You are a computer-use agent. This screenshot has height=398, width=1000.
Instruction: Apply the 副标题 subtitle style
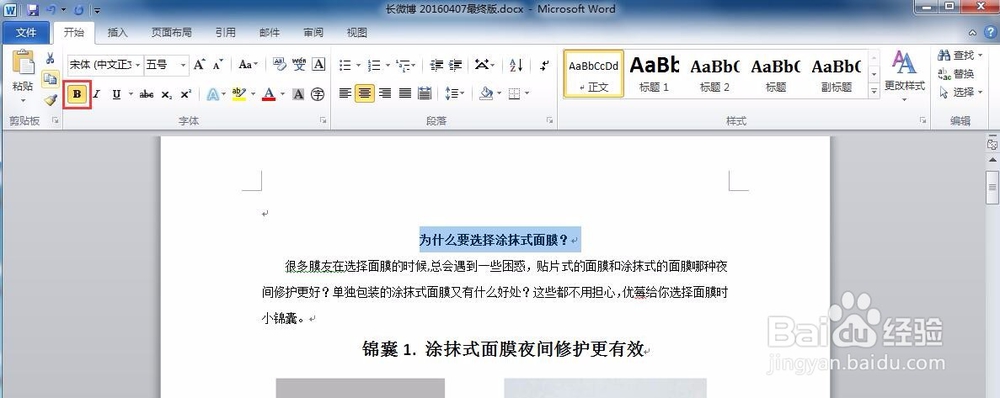(836, 73)
